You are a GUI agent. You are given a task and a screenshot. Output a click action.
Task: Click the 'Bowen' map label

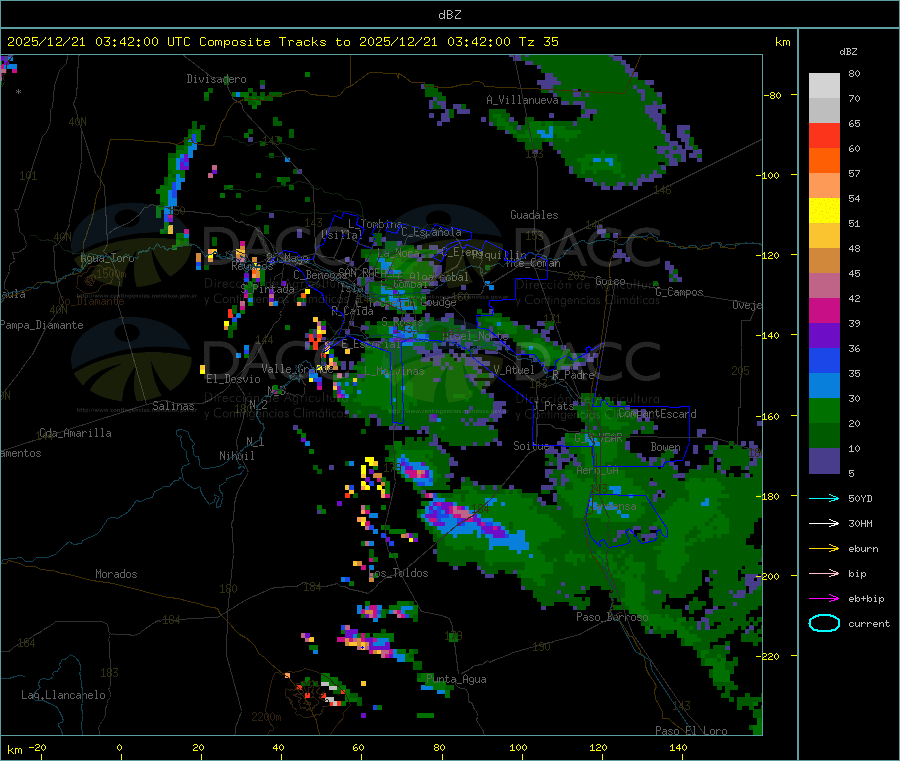[x=665, y=446]
